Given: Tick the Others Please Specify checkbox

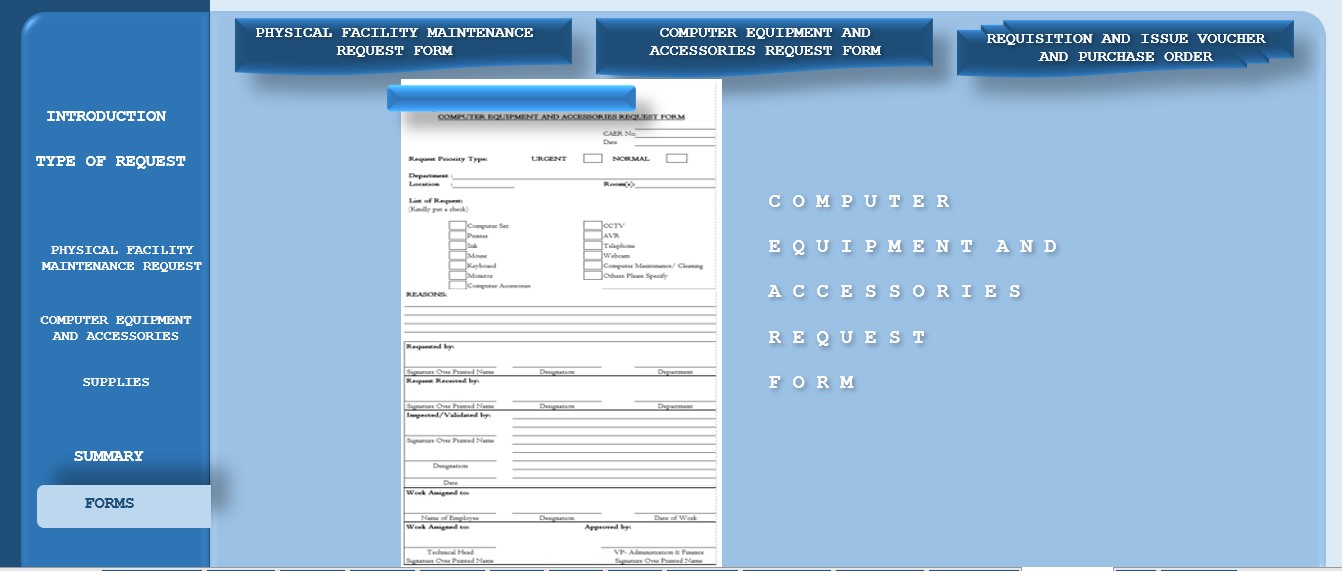Looking at the screenshot, I should [x=593, y=276].
